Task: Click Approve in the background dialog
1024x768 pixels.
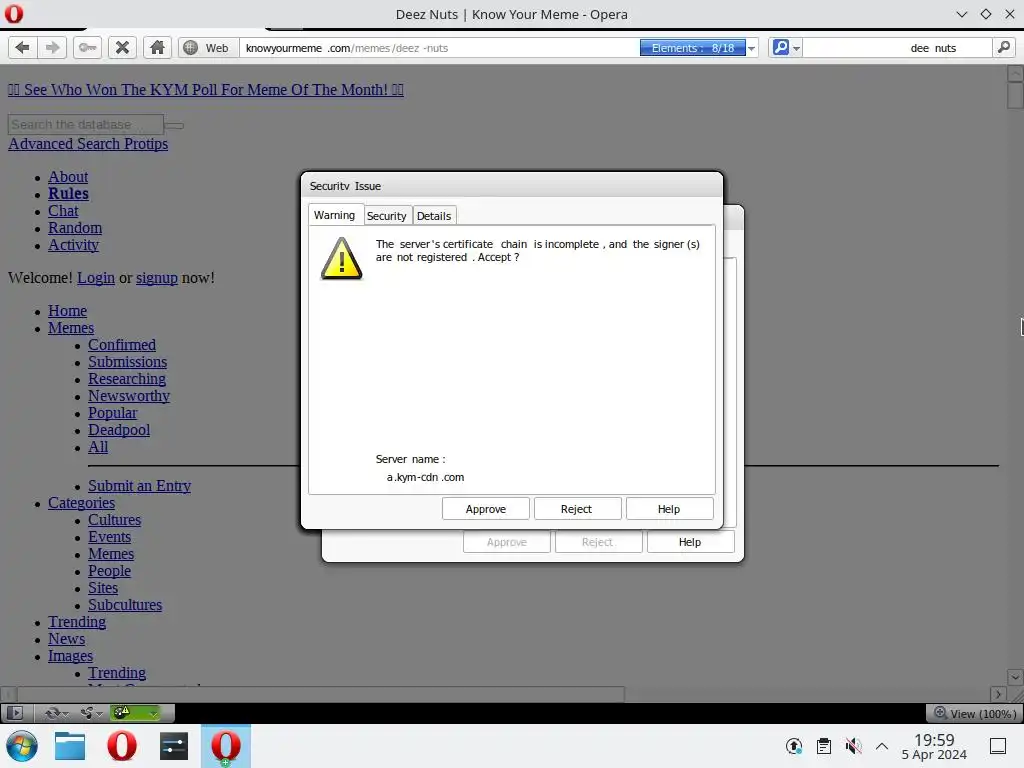Action: pos(507,542)
